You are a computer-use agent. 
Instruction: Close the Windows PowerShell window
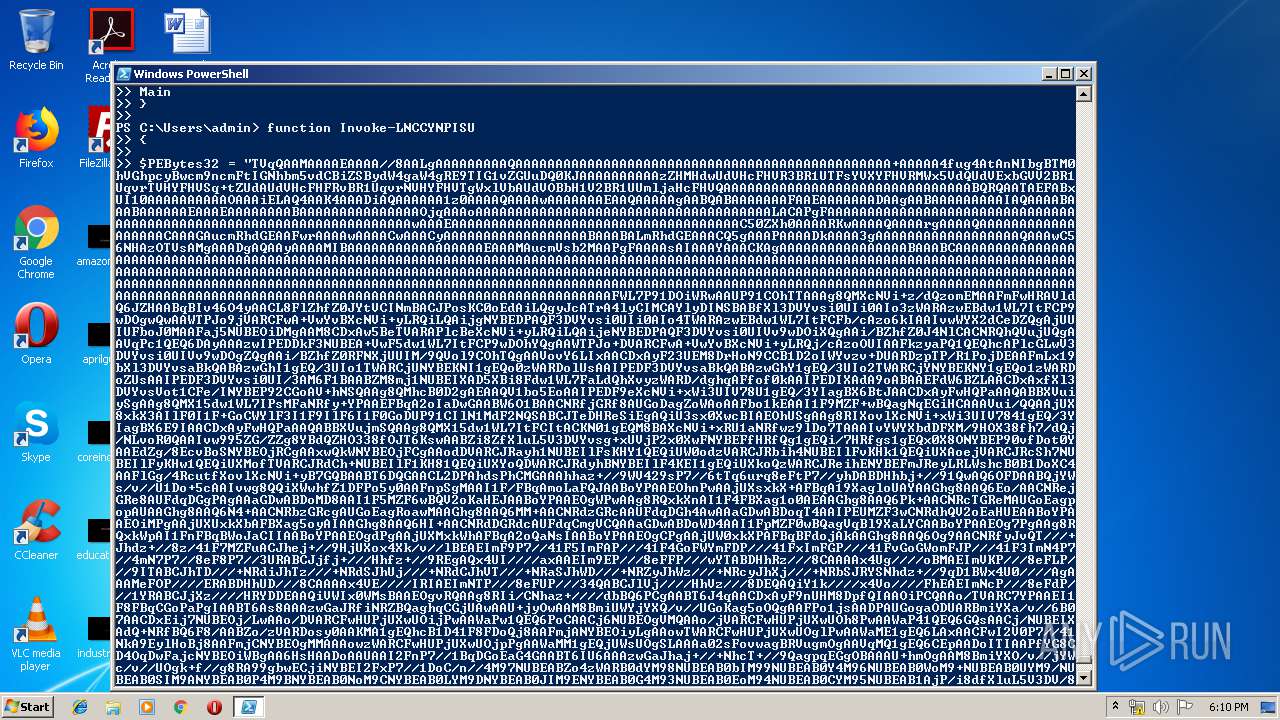1082,74
